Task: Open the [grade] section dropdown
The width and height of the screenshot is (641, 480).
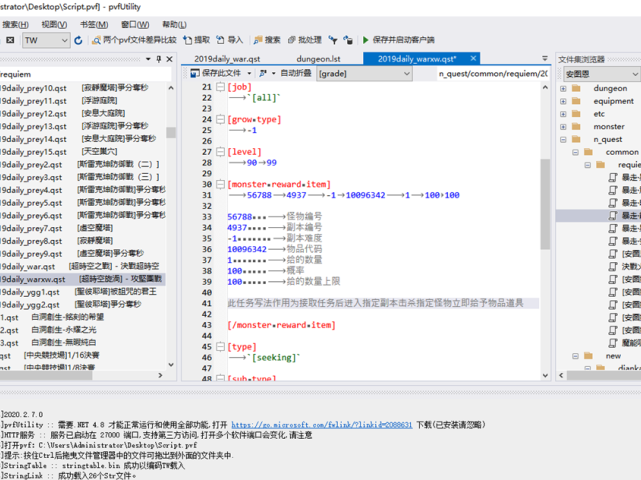Action: coord(372,74)
